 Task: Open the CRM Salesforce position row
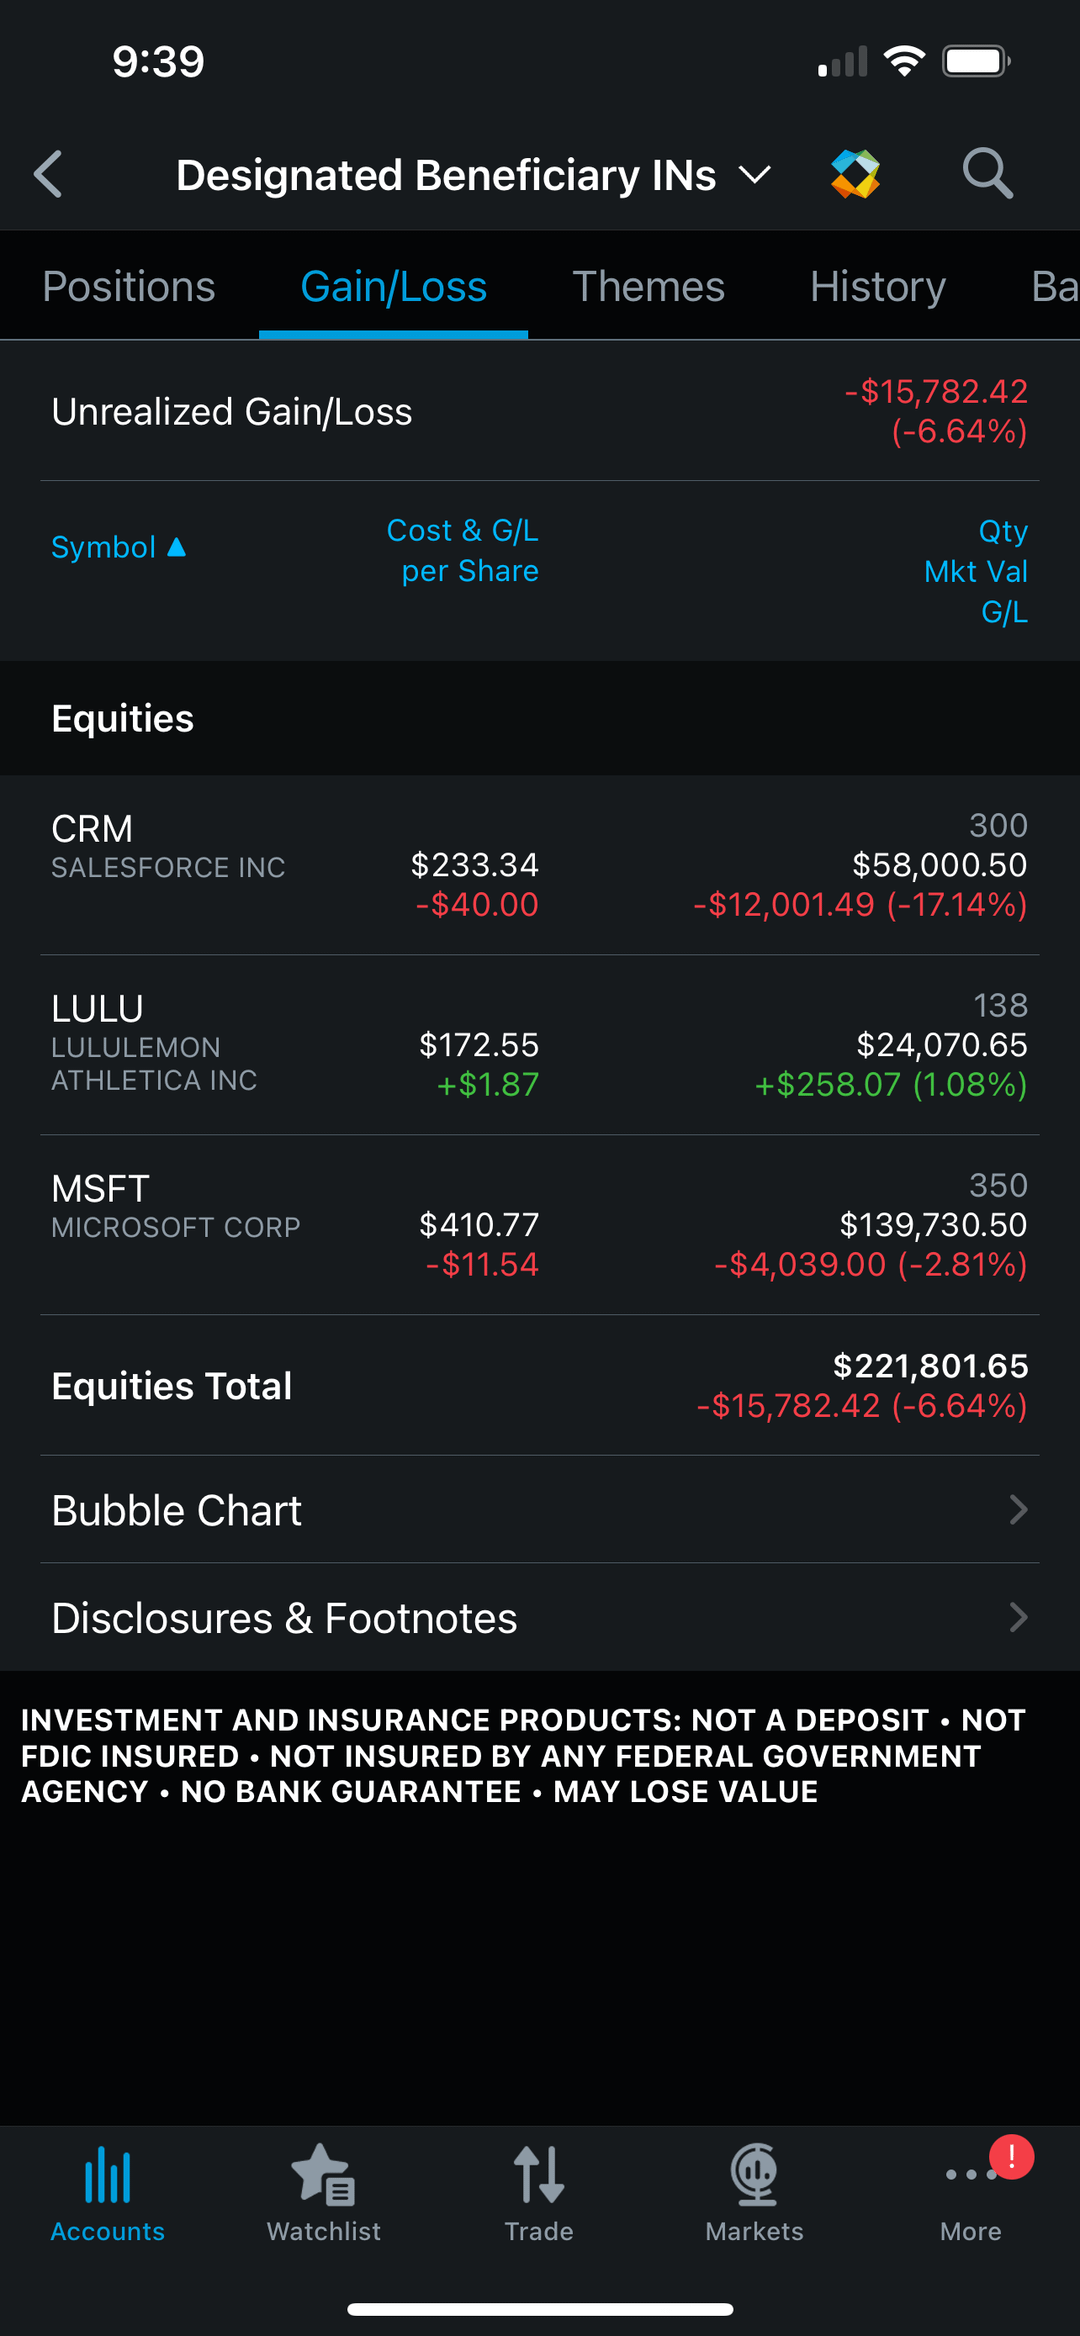point(540,865)
